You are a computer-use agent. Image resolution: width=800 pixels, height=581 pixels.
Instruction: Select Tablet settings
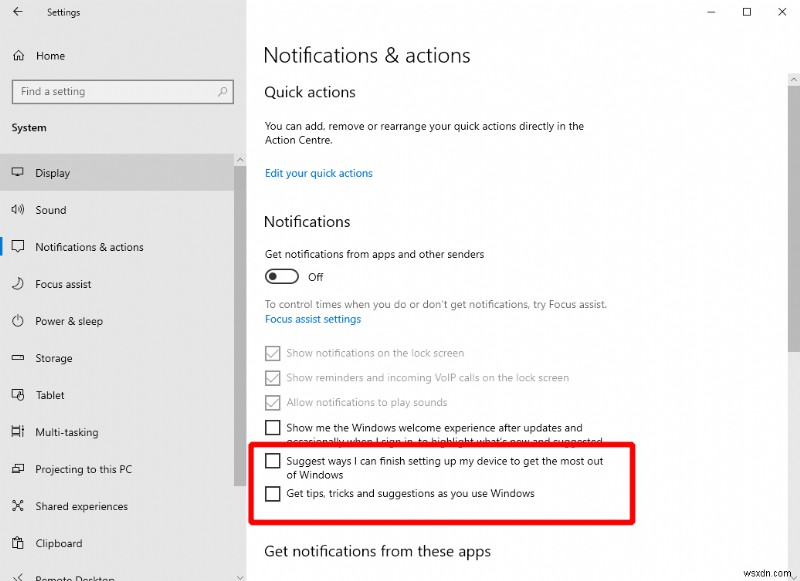coord(49,395)
